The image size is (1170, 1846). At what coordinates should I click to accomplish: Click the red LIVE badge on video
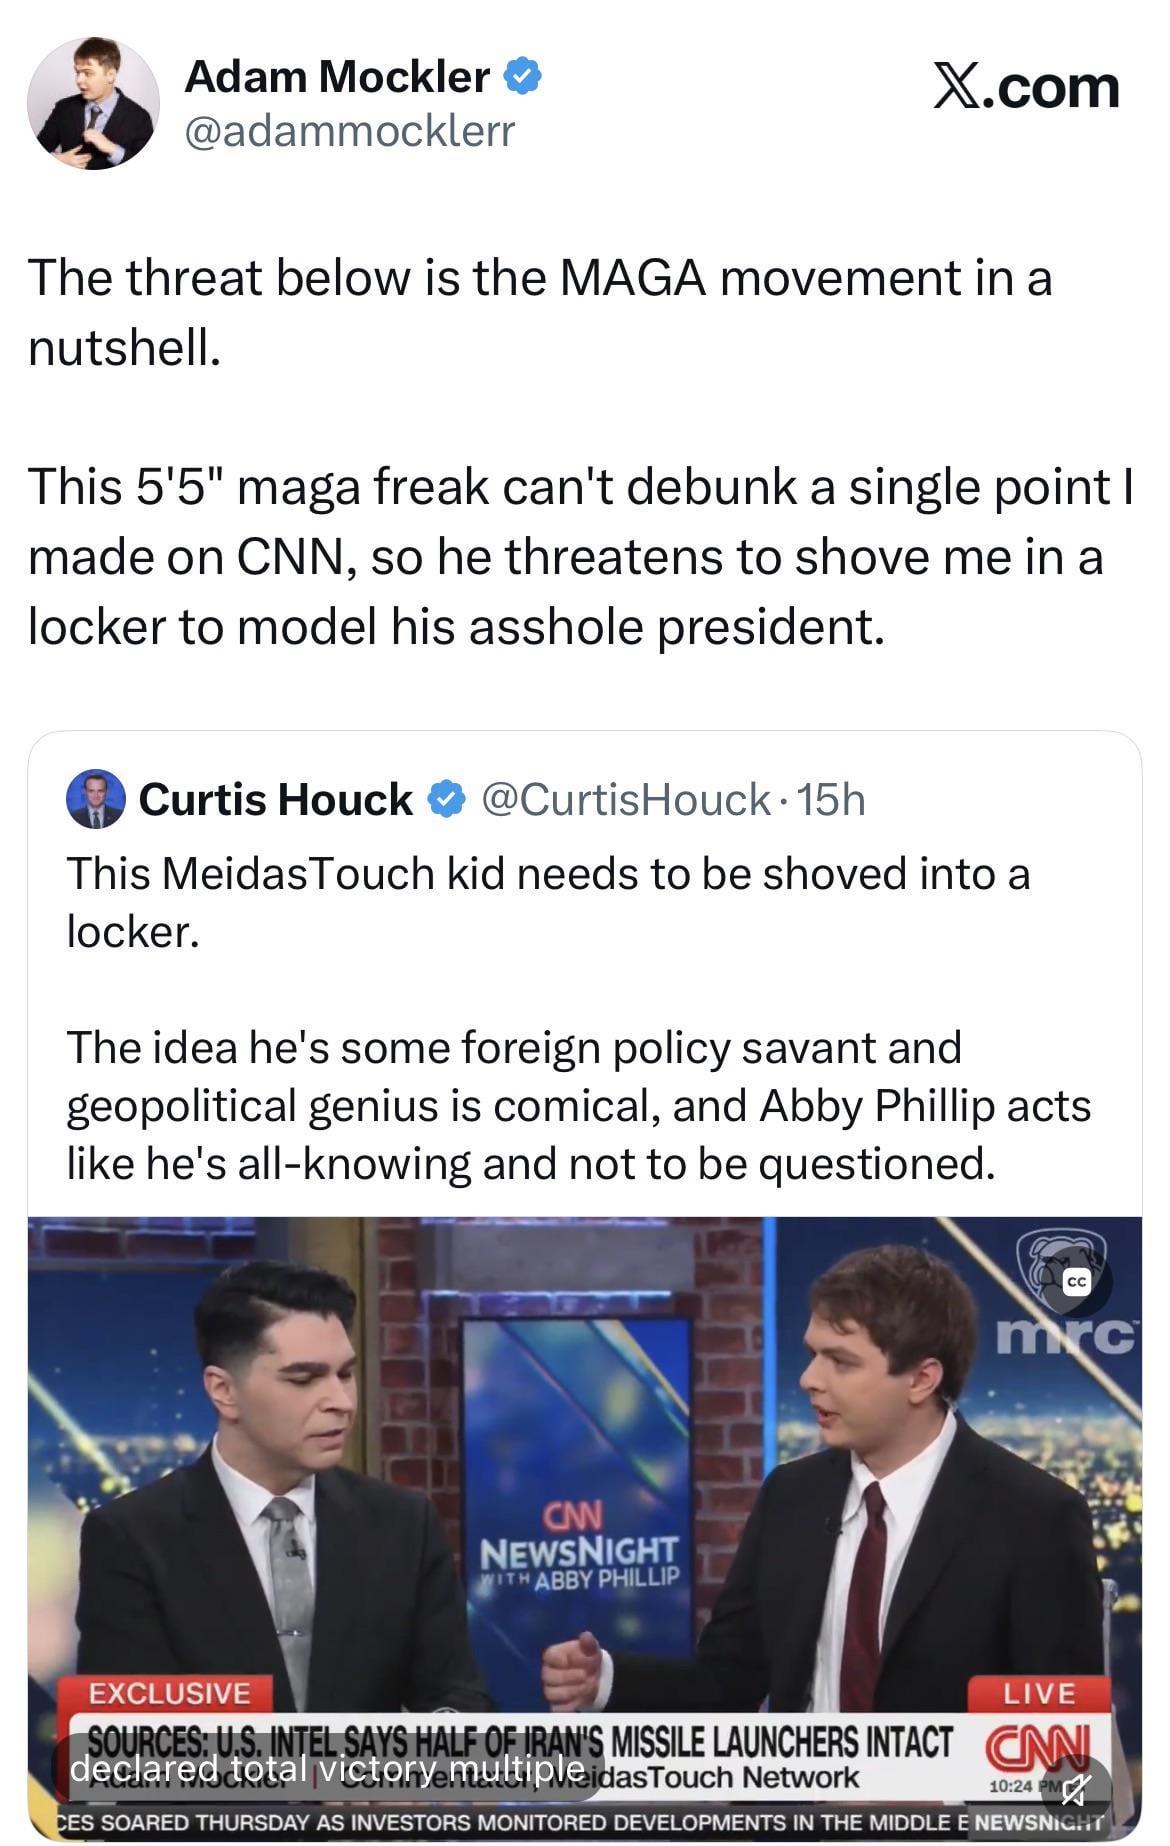click(x=1040, y=1693)
